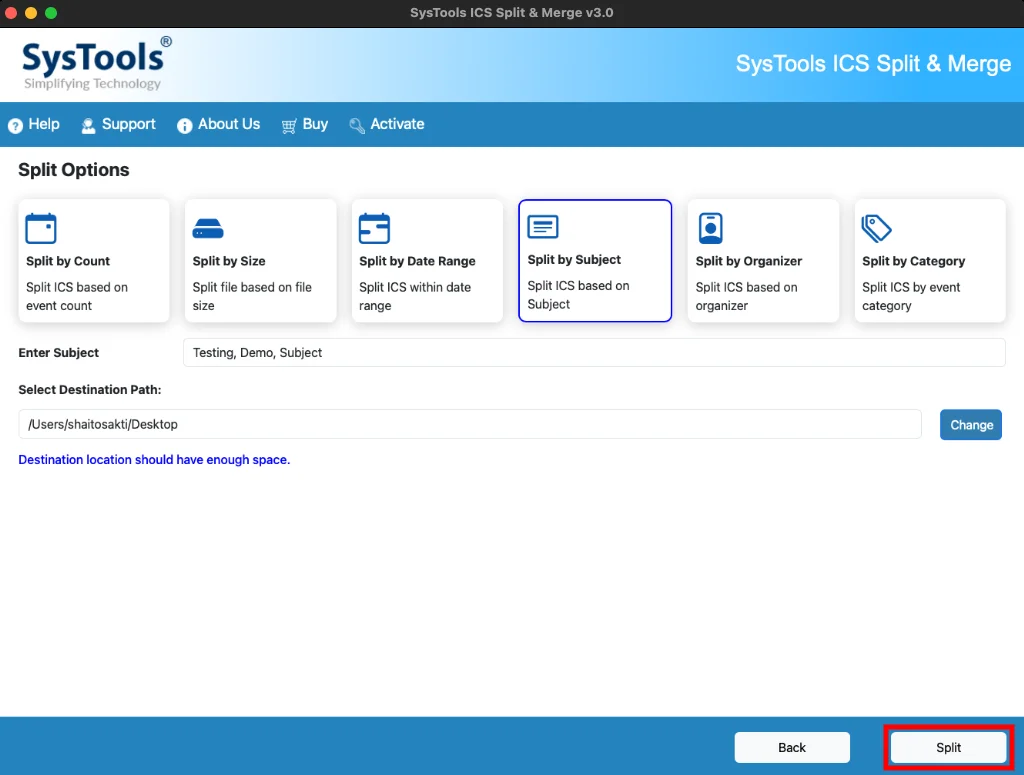Click the Split by Organizer badge icon
Image resolution: width=1024 pixels, height=775 pixels.
click(x=711, y=229)
